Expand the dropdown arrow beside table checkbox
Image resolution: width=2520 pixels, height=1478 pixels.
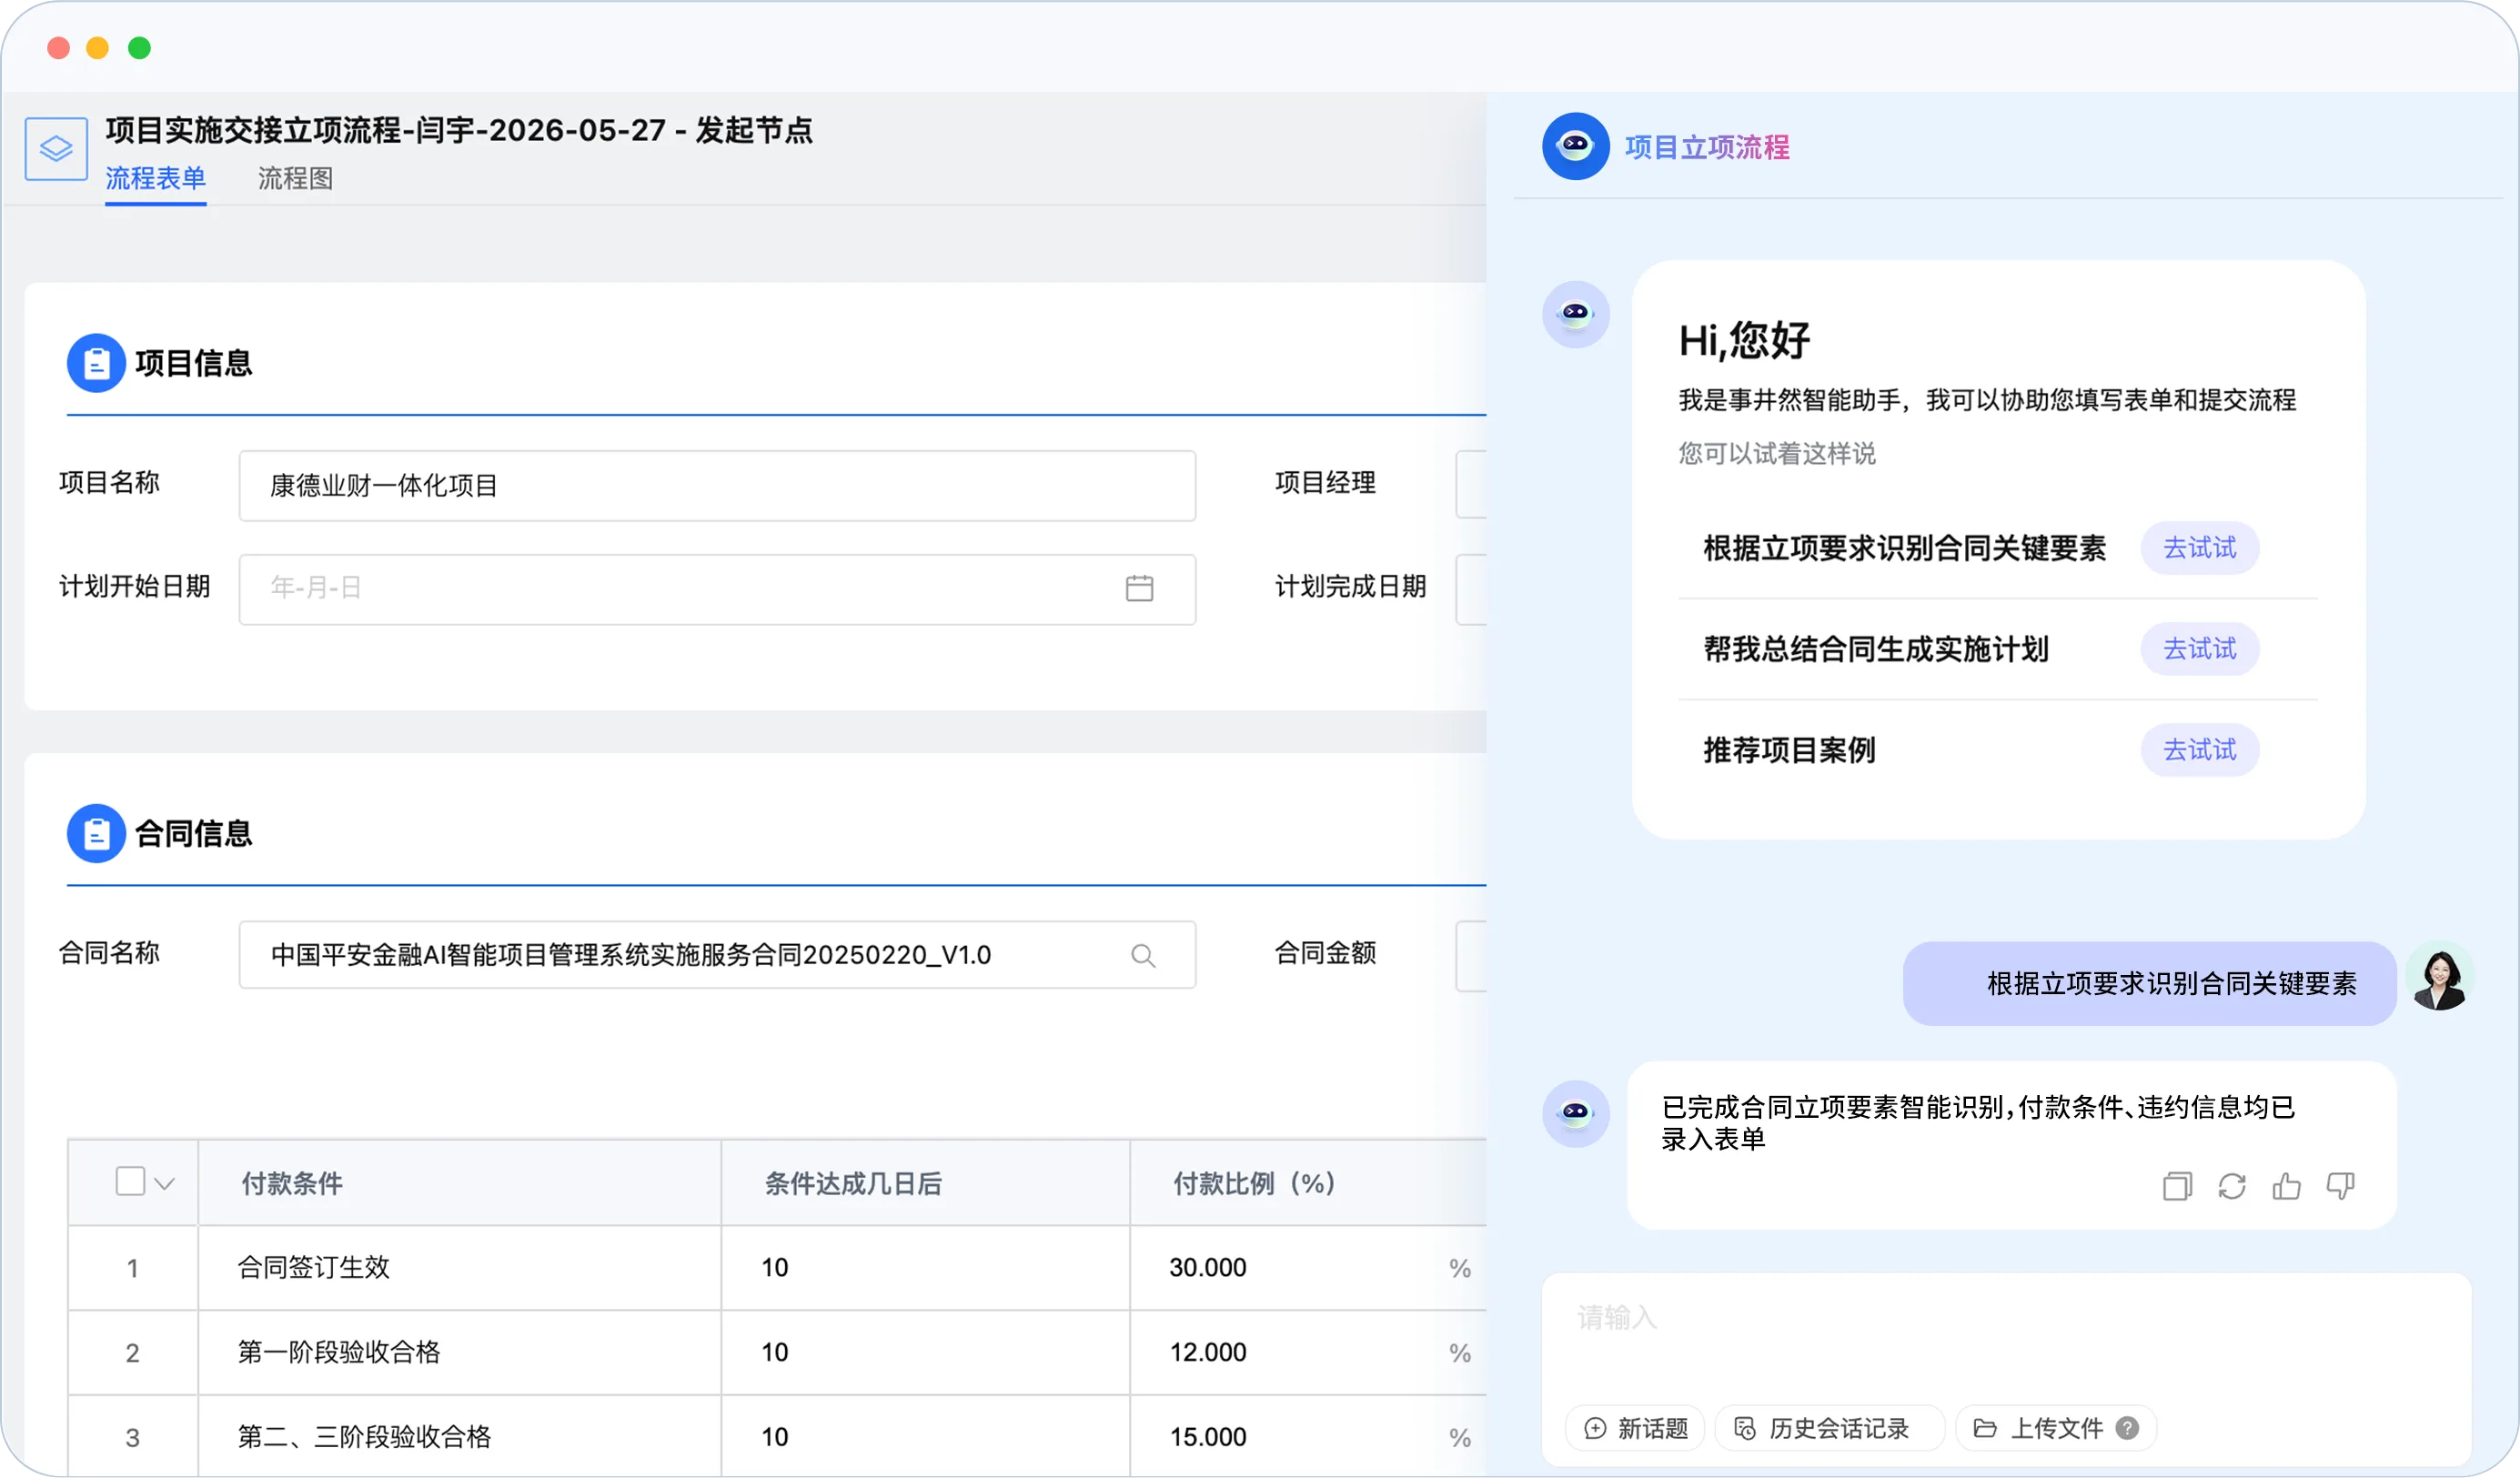point(165,1184)
